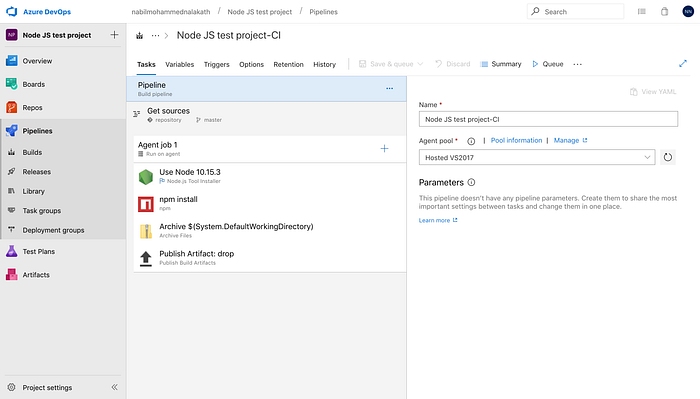Click the Discard button

tap(453, 64)
